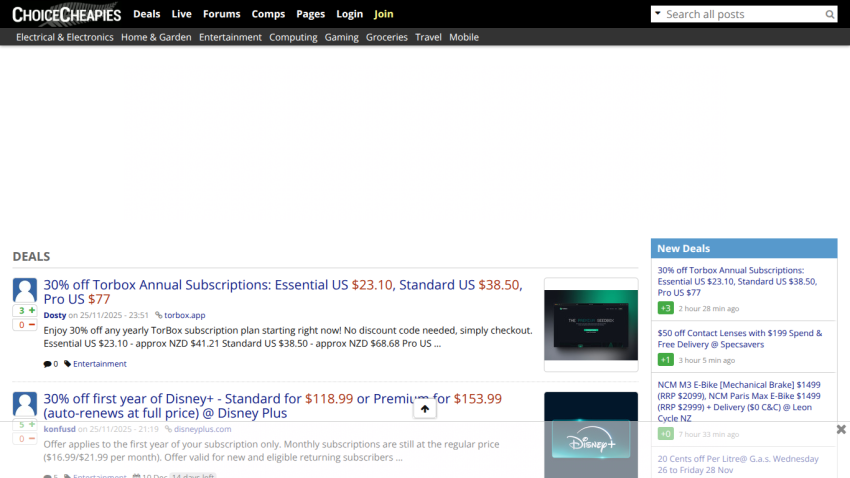Click the search magnifier icon
Image resolution: width=850 pixels, height=478 pixels.
point(829,15)
